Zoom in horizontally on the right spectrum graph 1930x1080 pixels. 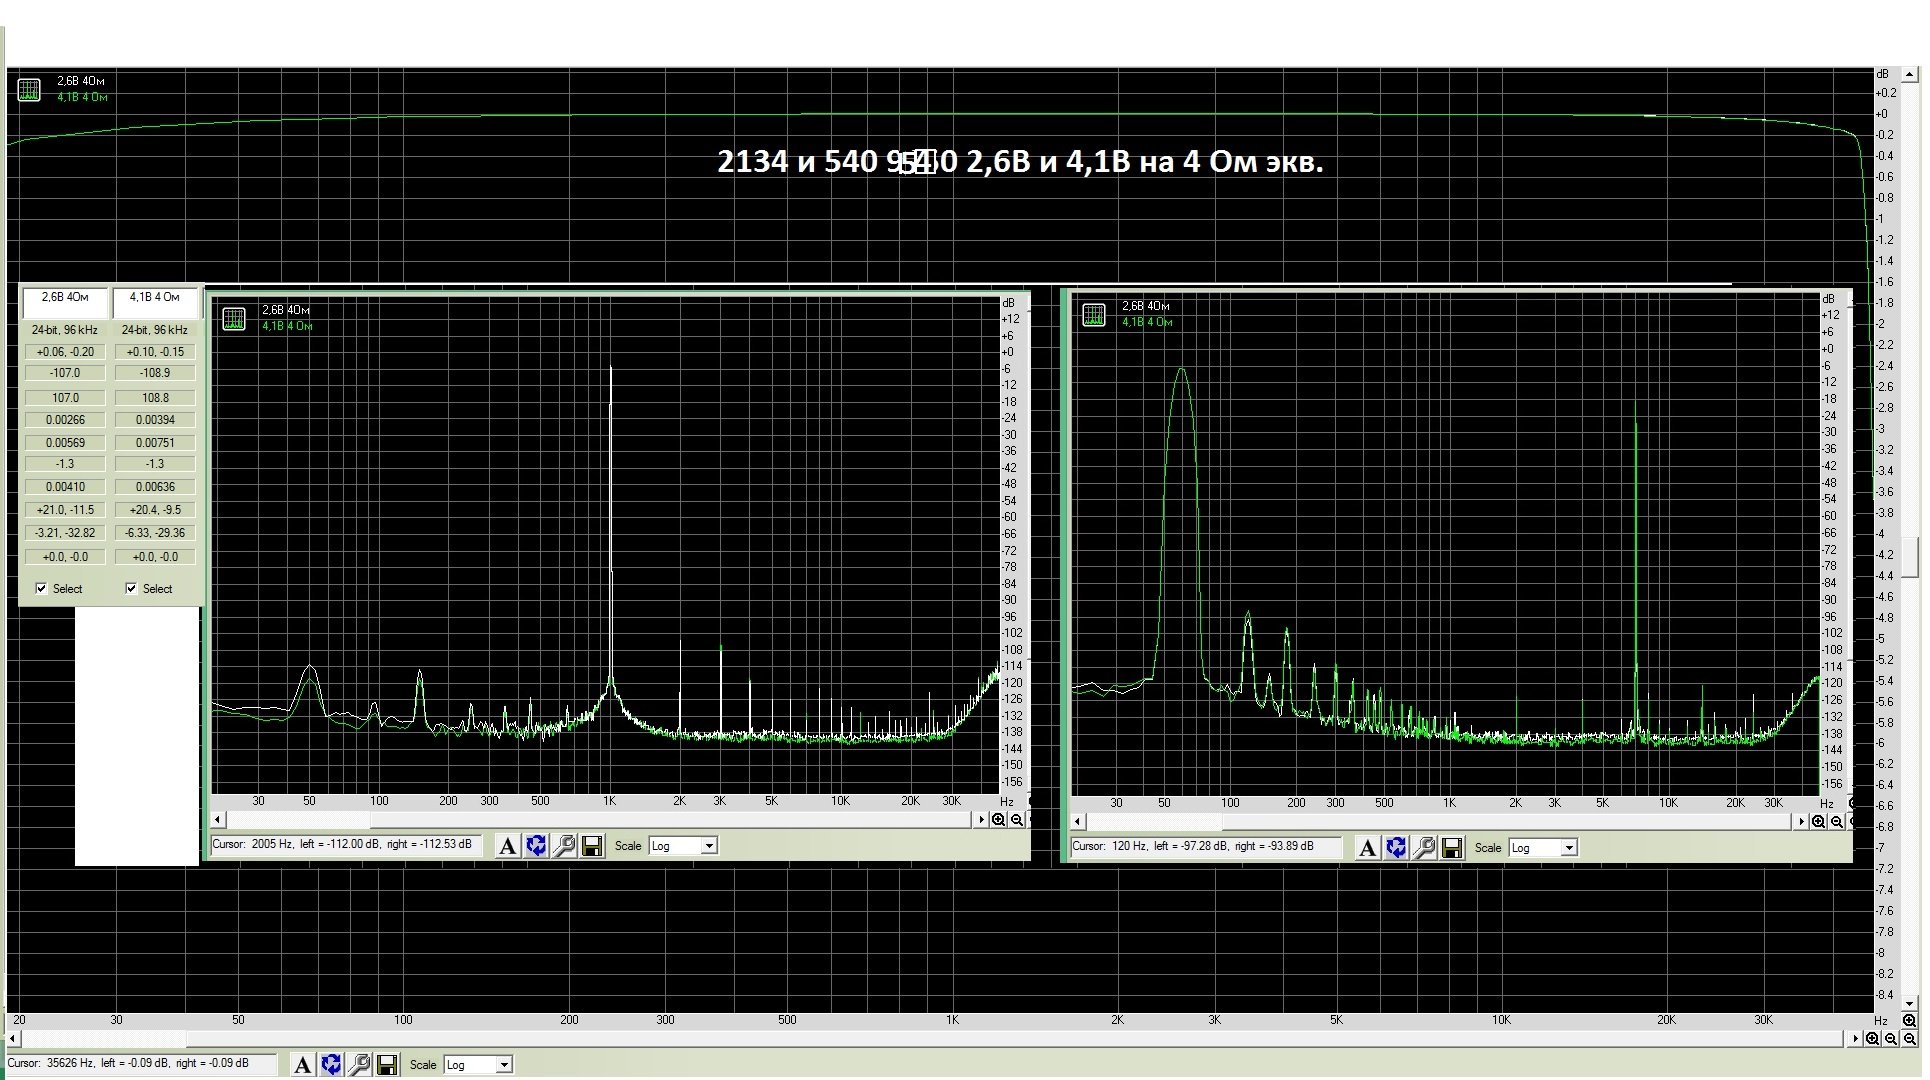1818,822
